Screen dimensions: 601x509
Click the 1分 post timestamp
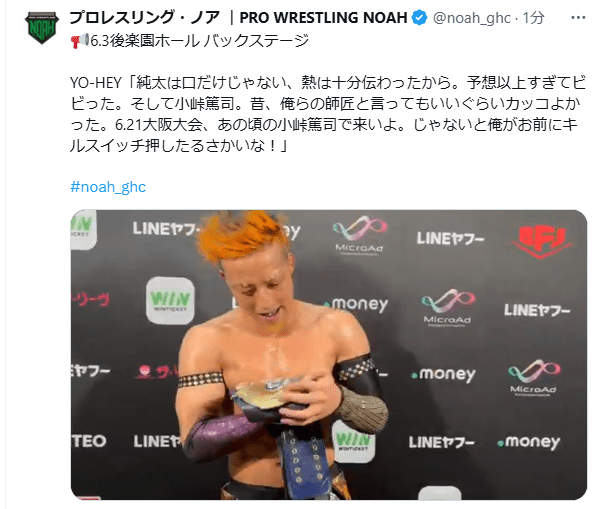click(534, 18)
